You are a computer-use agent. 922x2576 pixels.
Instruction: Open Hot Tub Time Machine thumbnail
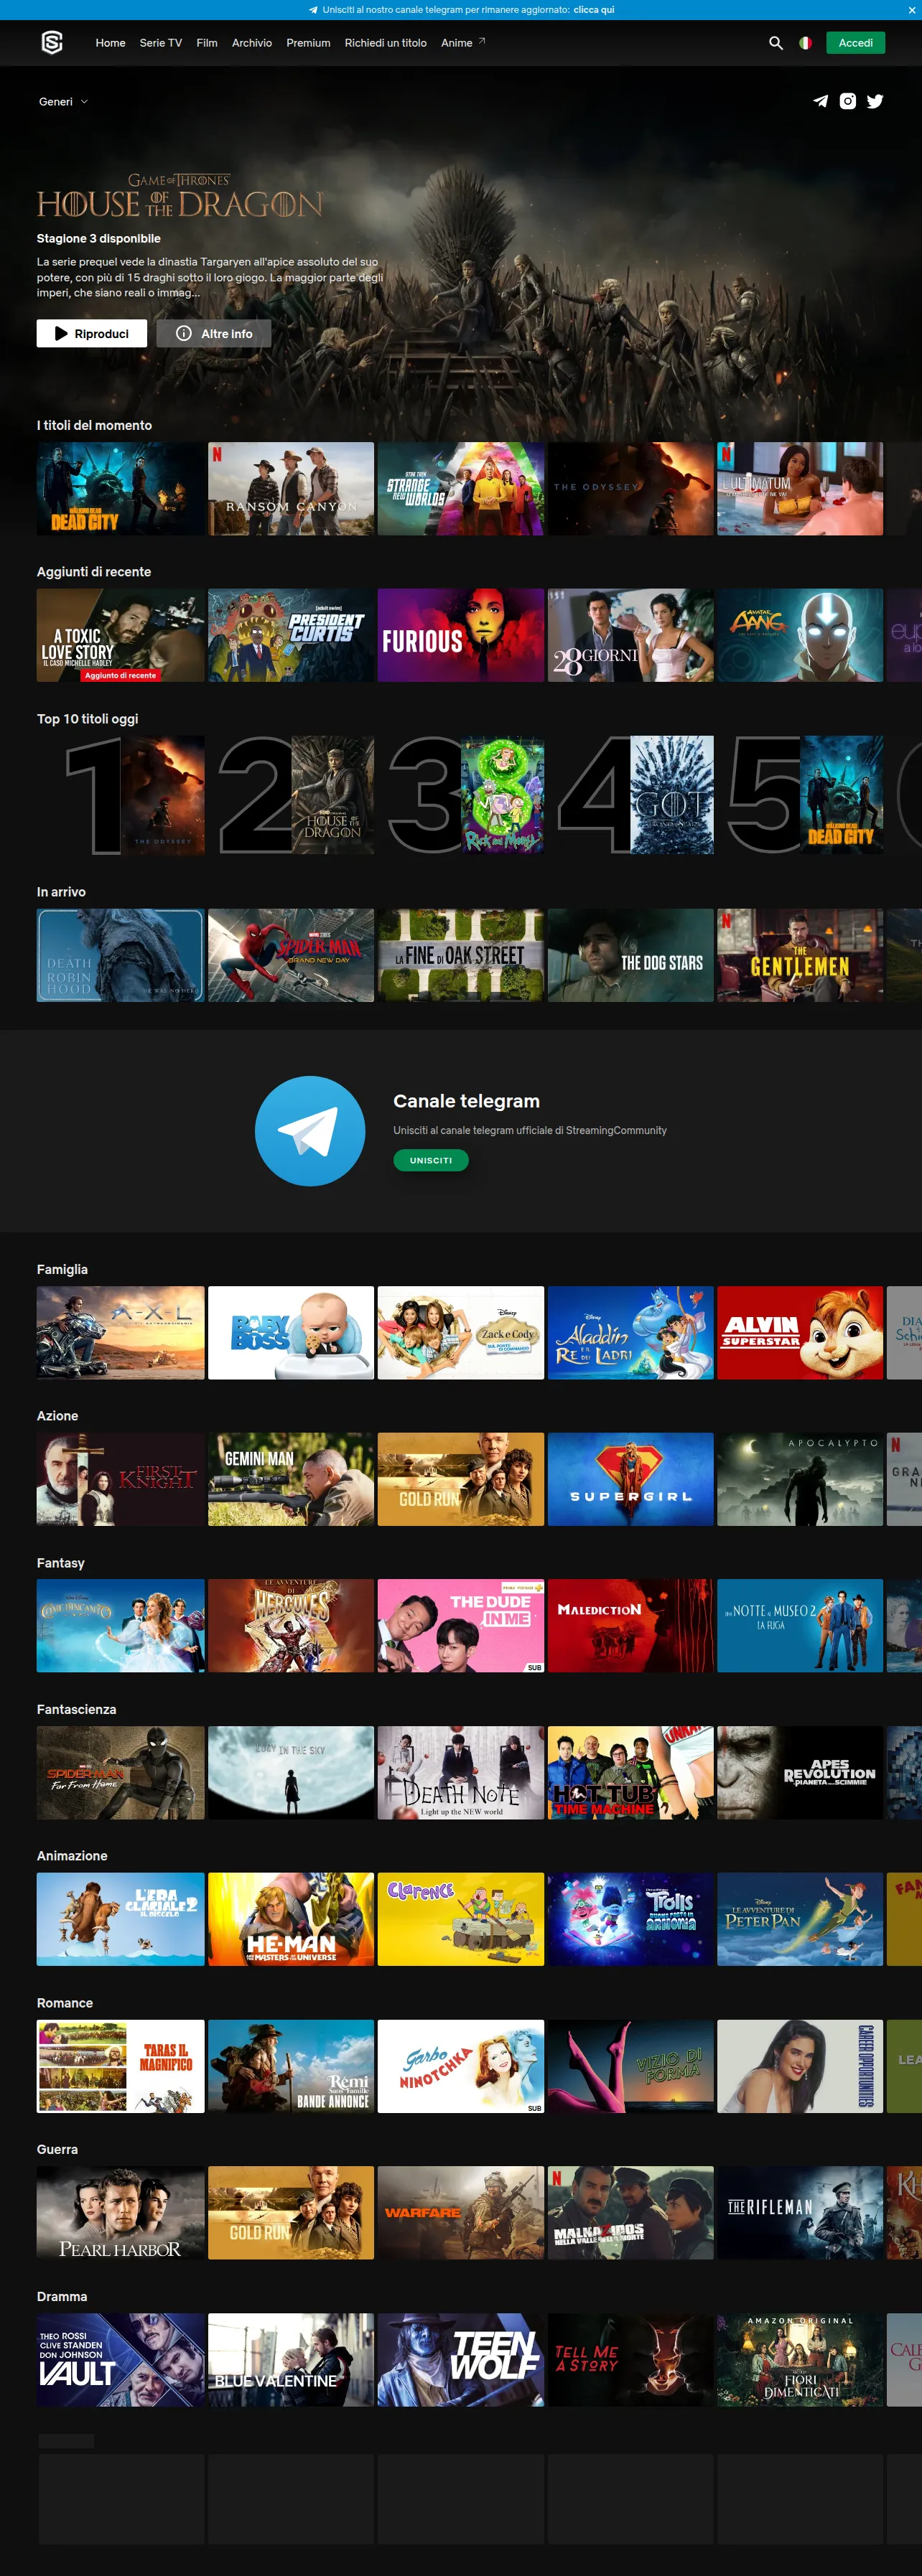coord(631,1773)
